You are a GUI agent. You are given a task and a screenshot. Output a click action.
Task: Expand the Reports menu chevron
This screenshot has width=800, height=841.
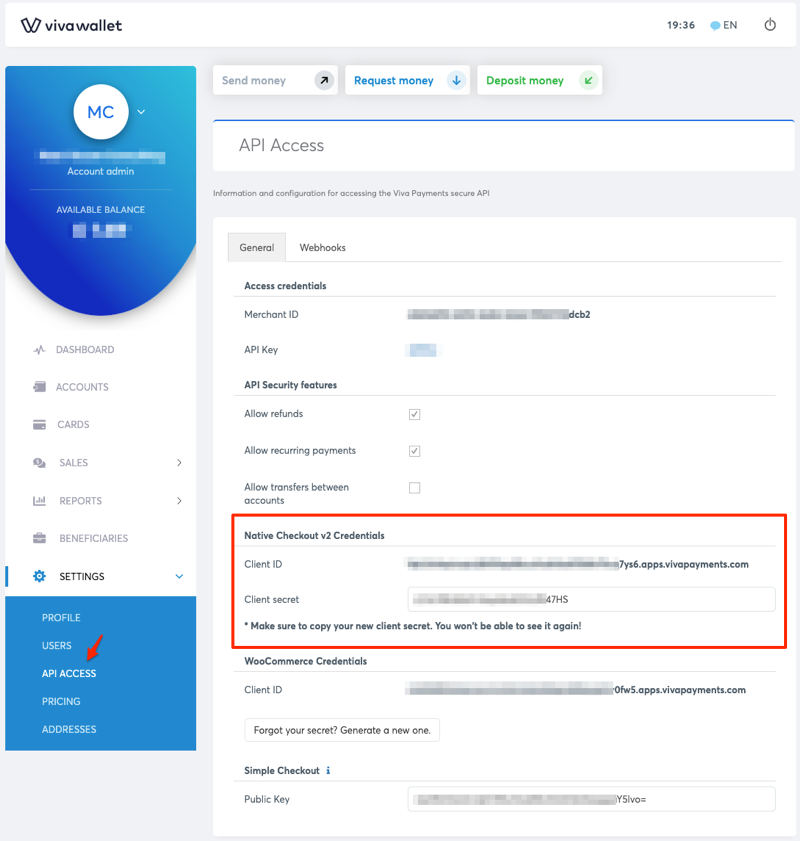coord(180,500)
